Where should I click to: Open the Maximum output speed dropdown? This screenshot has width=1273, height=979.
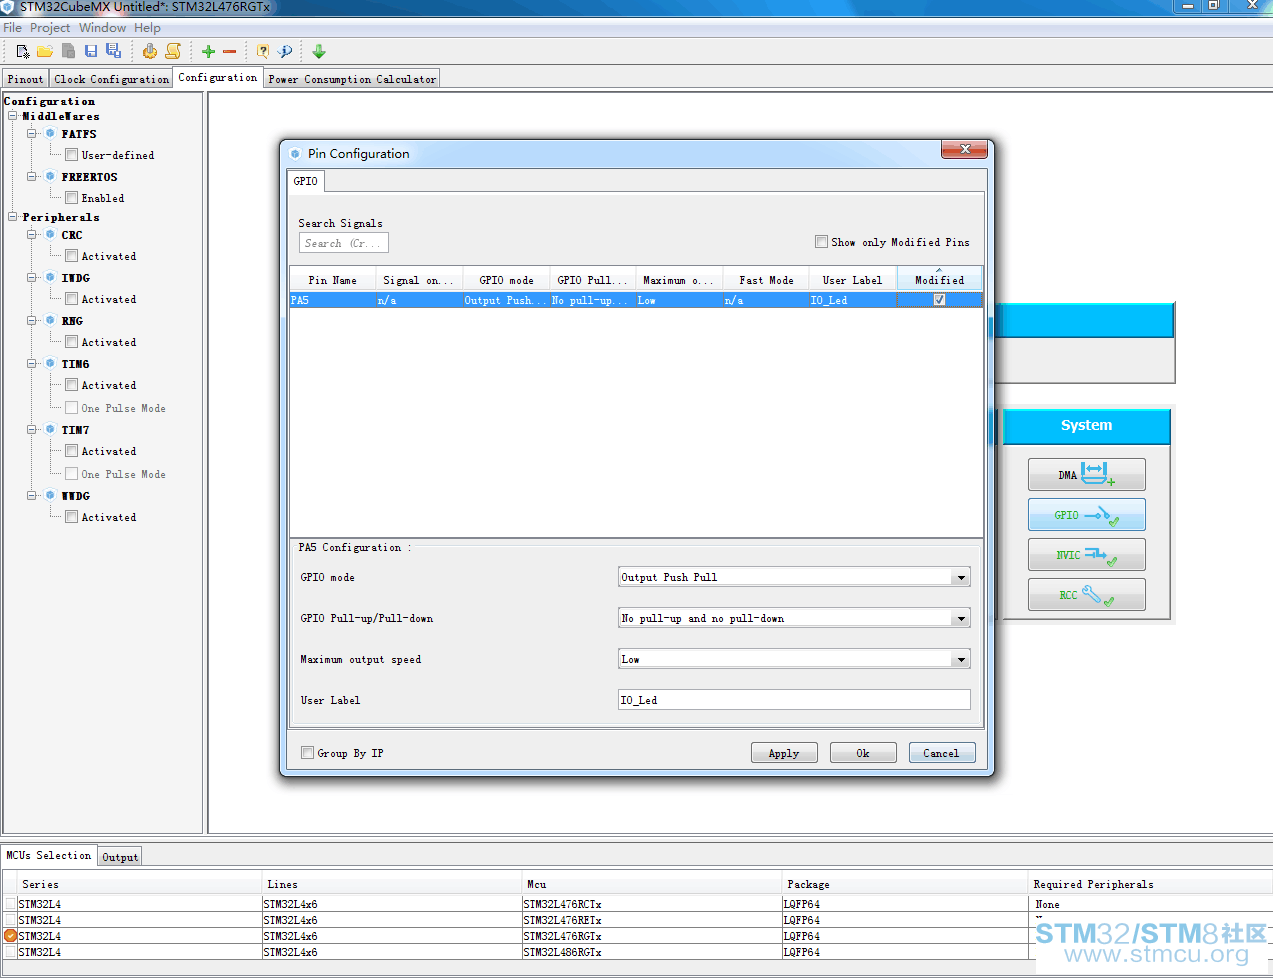pos(961,659)
